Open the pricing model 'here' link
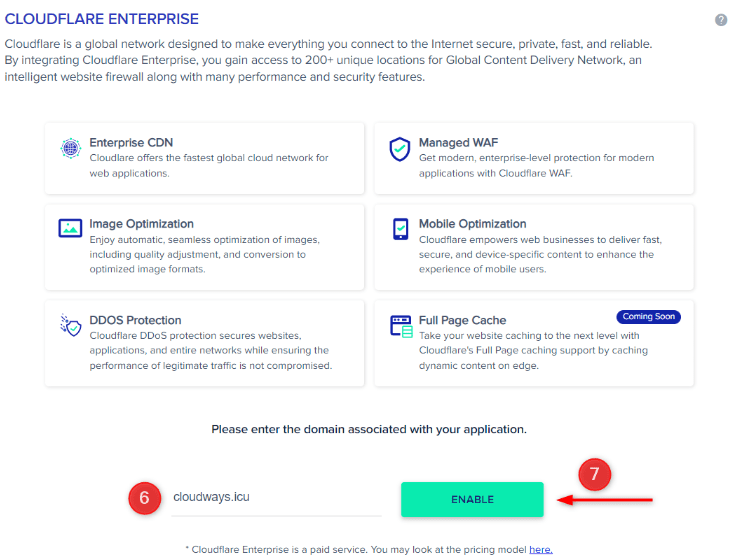This screenshot has width=740, height=557. coord(540,549)
